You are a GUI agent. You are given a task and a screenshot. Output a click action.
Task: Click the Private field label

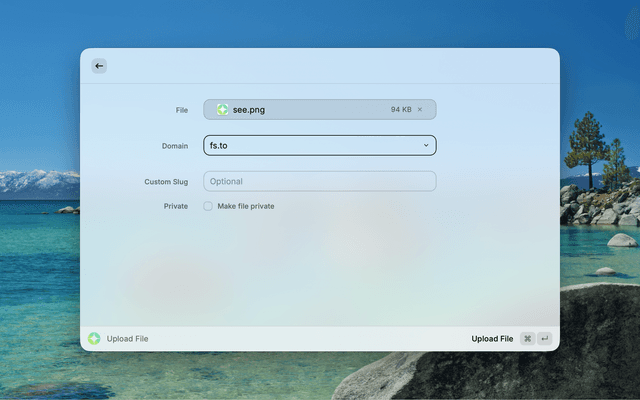pyautogui.click(x=175, y=206)
